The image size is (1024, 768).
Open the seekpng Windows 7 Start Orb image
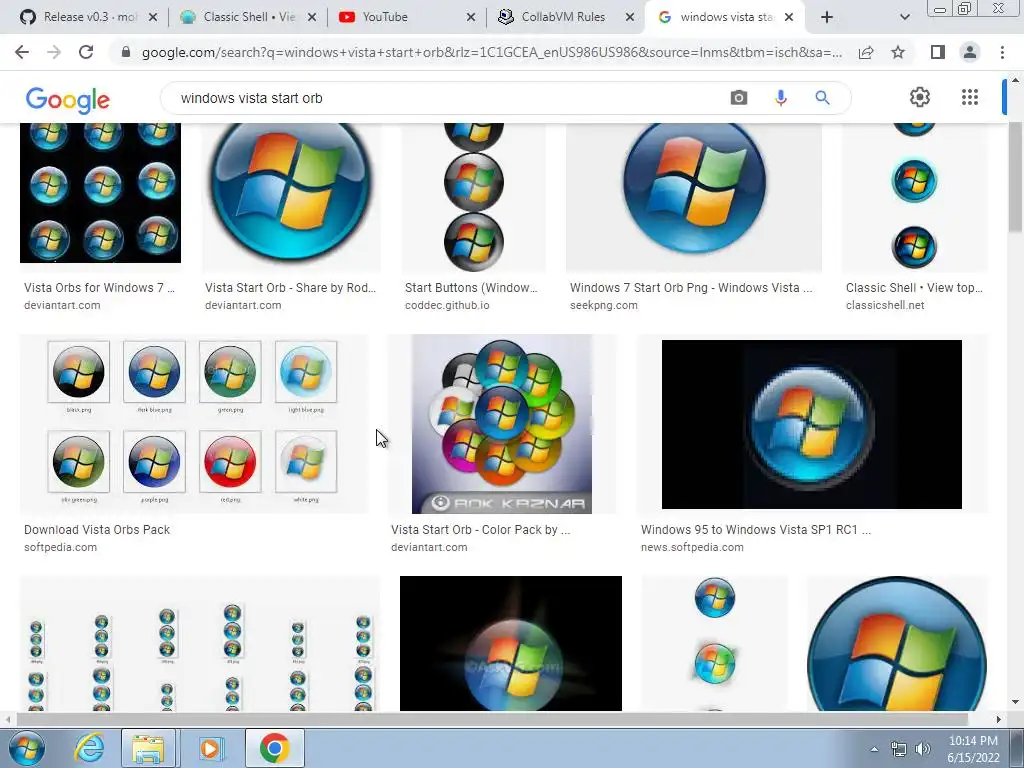(x=694, y=197)
